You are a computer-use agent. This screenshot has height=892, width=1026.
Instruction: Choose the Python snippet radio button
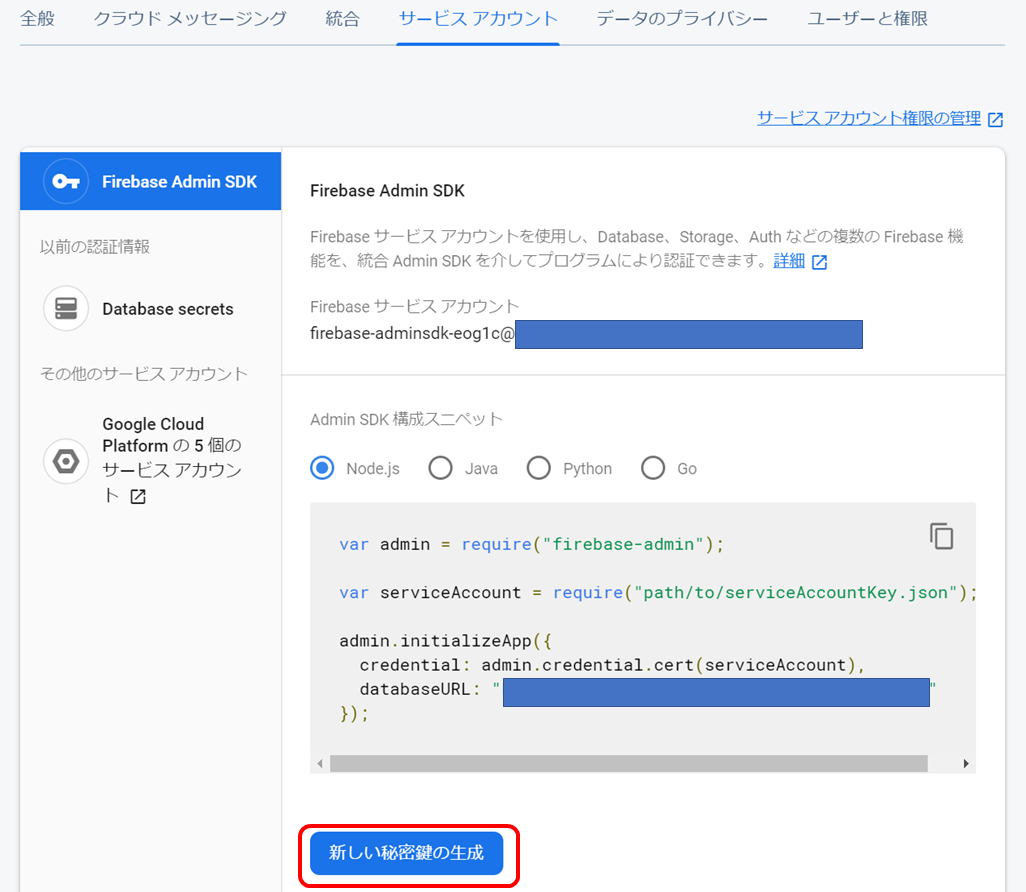tap(539, 468)
